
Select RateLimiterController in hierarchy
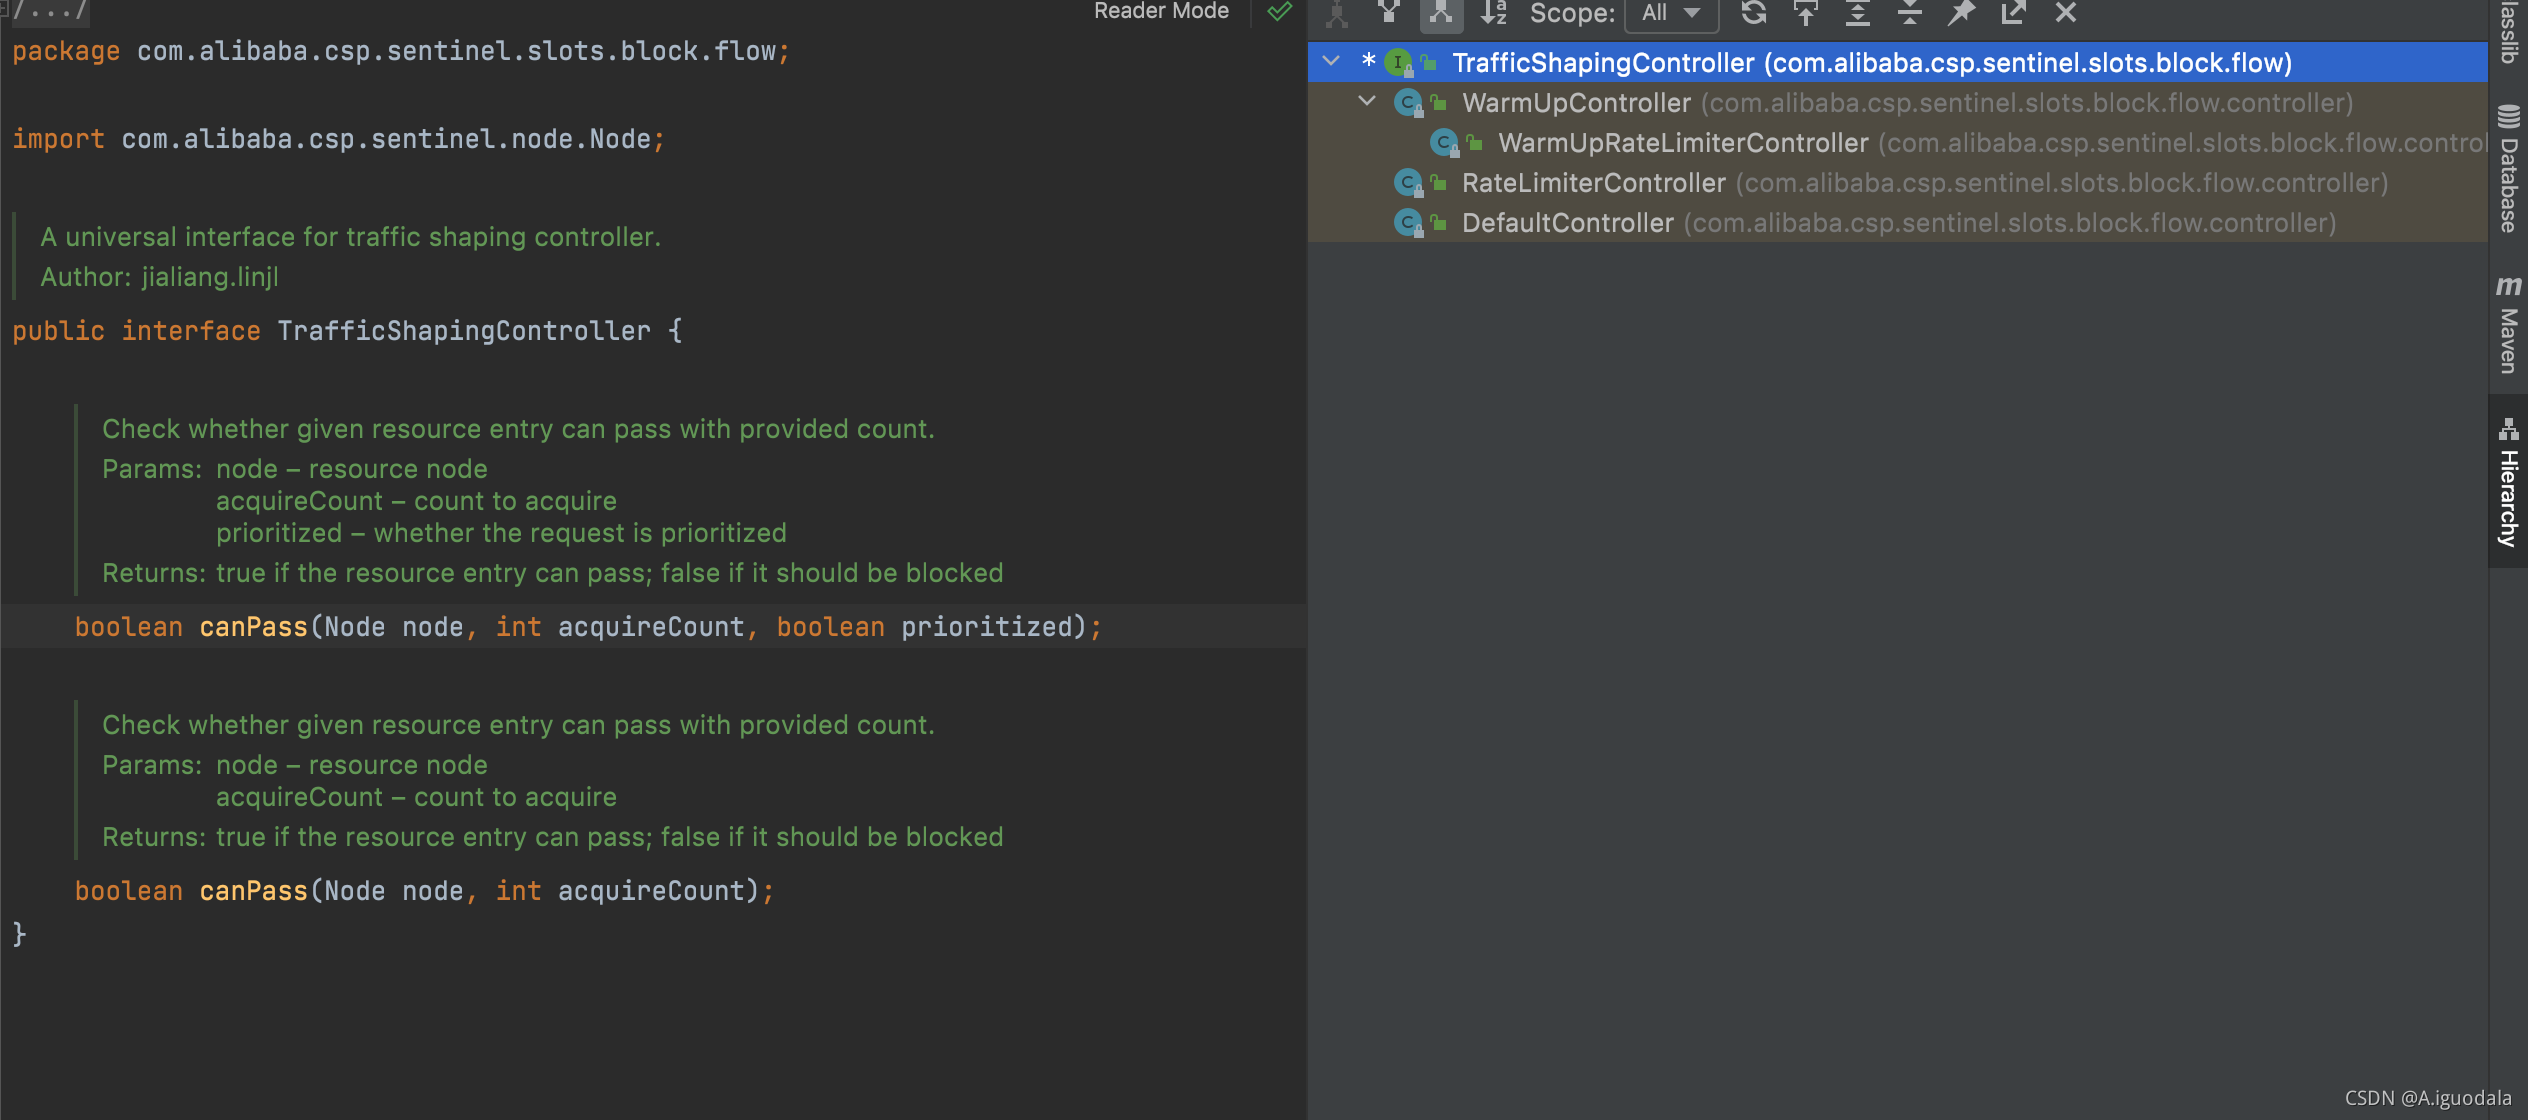point(1593,183)
